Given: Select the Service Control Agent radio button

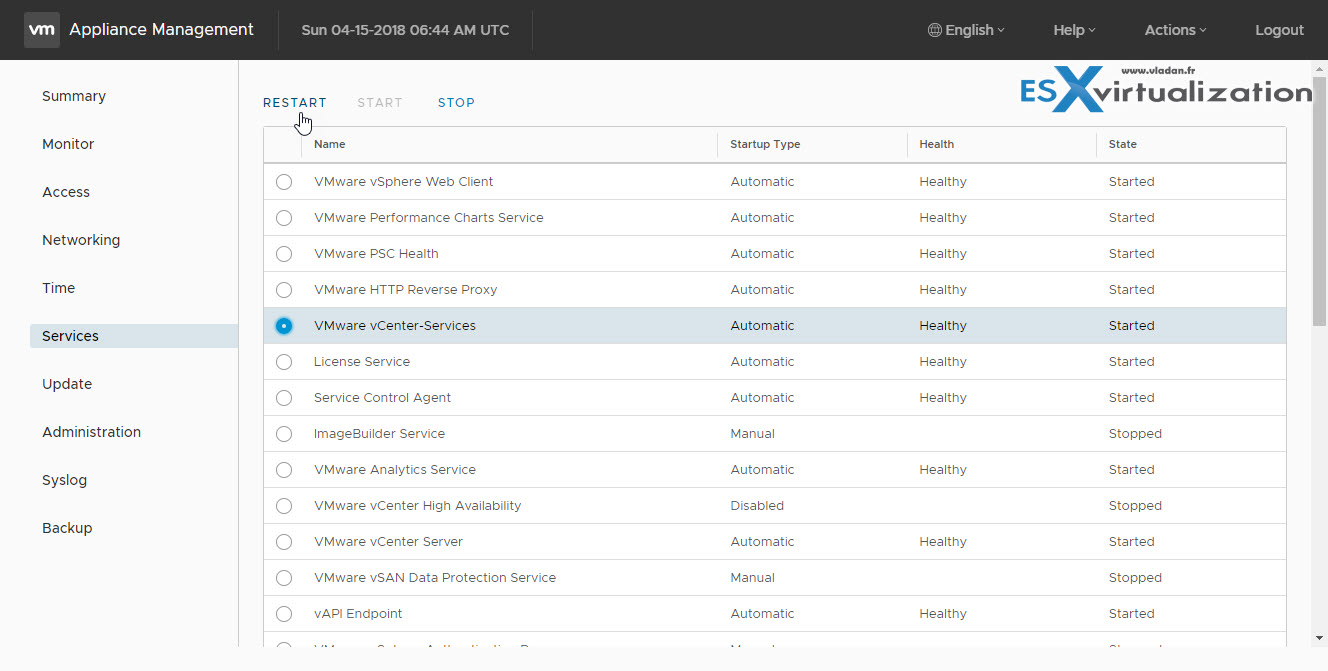Looking at the screenshot, I should 284,398.
